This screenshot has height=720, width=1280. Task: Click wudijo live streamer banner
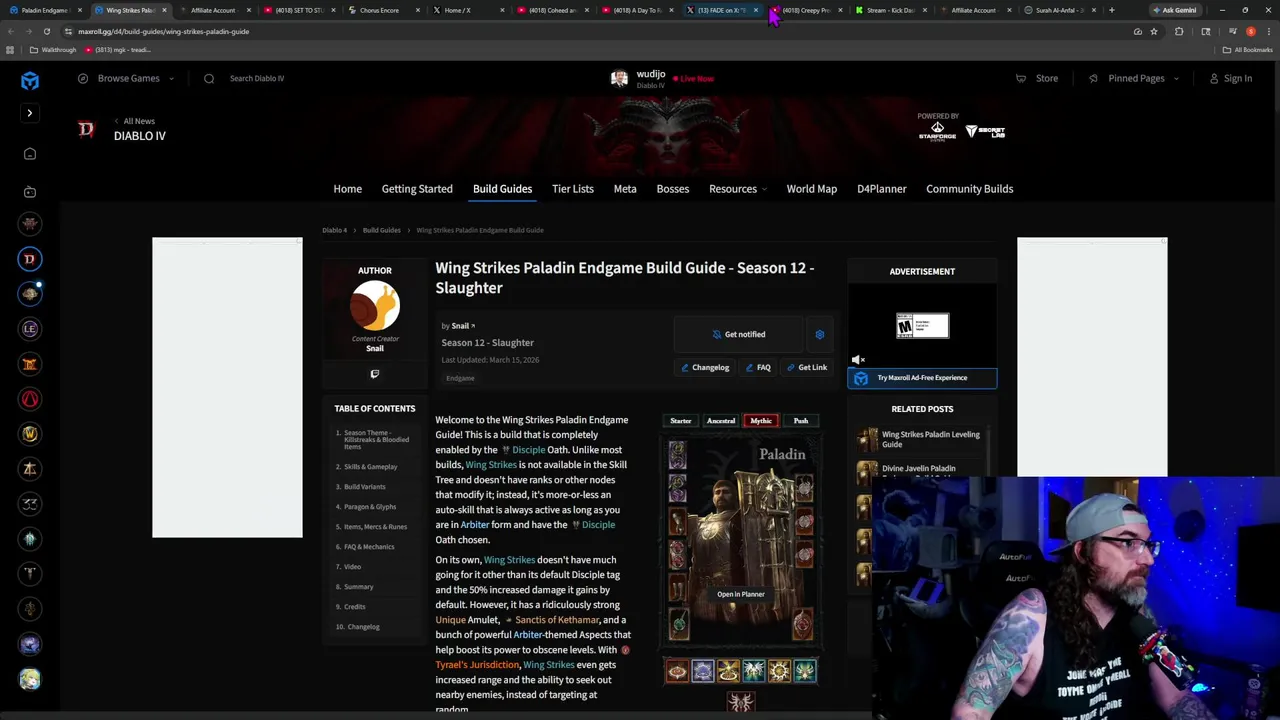pos(662,78)
